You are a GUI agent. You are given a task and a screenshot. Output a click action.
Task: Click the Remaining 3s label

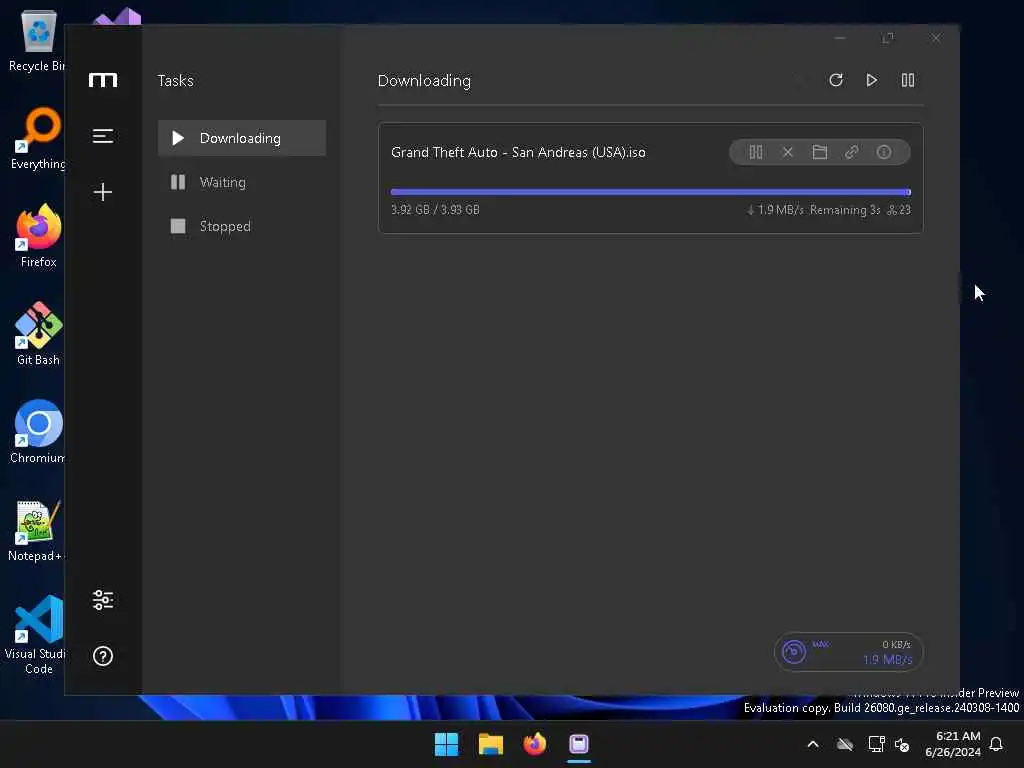pos(845,210)
